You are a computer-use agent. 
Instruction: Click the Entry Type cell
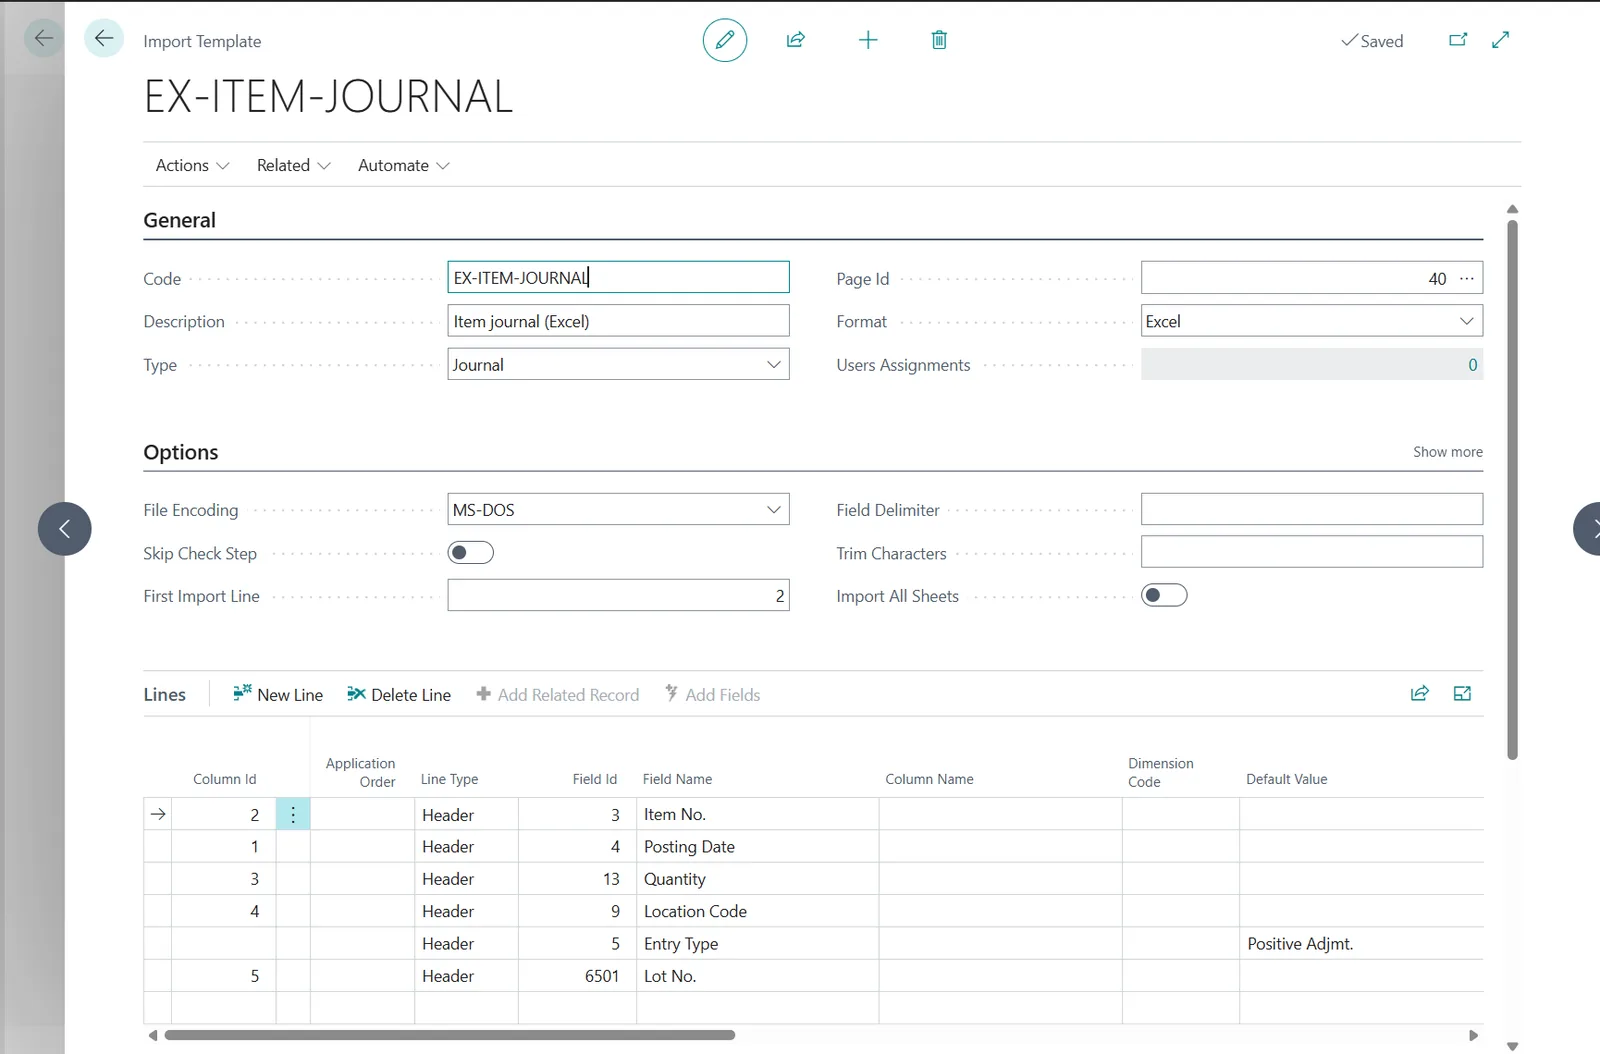(x=757, y=944)
